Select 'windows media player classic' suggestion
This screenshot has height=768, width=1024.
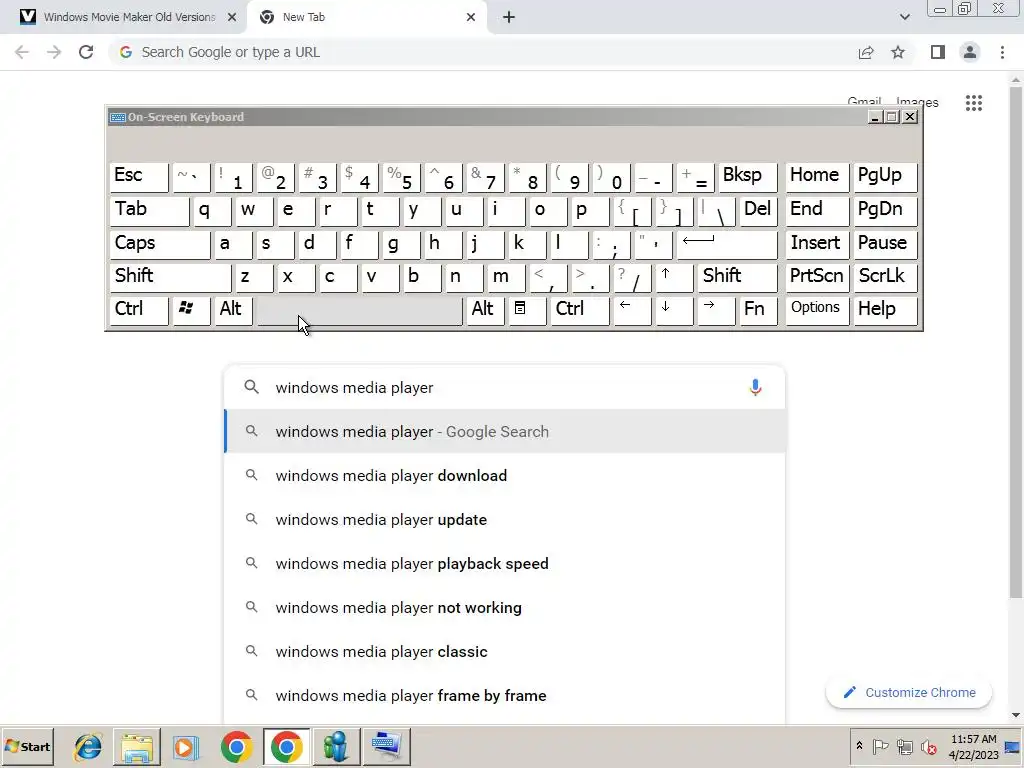pyautogui.click(x=505, y=652)
